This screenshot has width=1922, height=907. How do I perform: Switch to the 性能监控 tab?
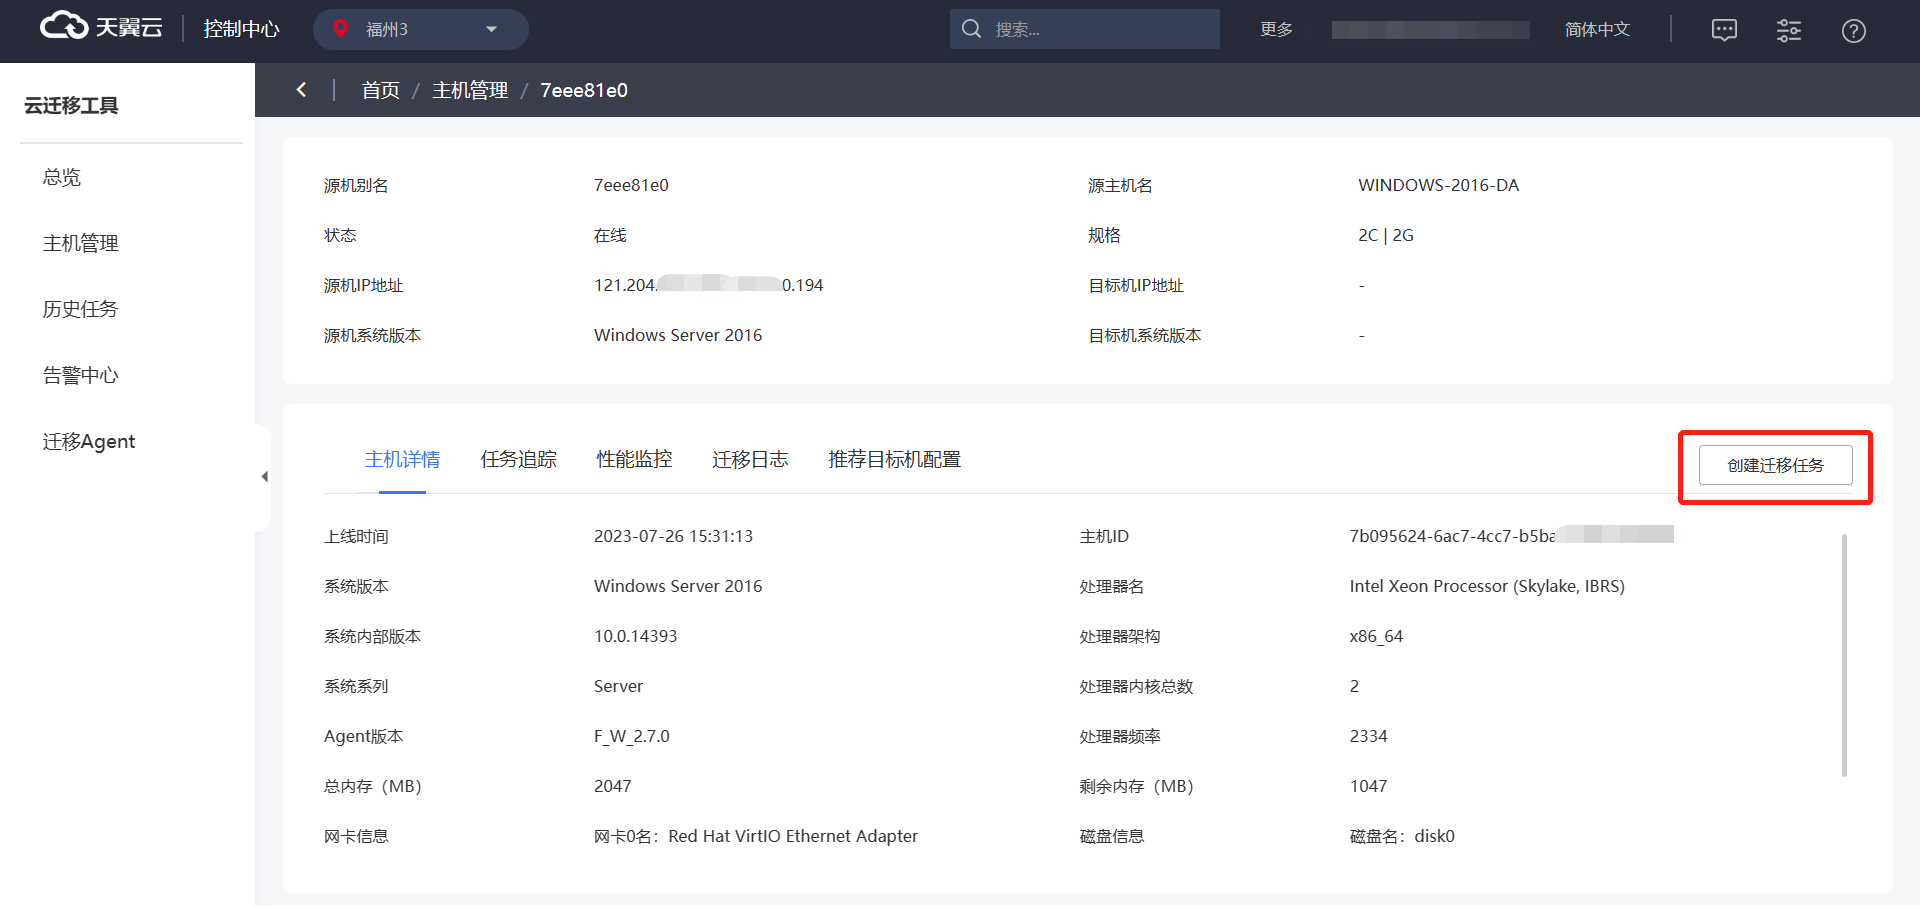coord(634,459)
